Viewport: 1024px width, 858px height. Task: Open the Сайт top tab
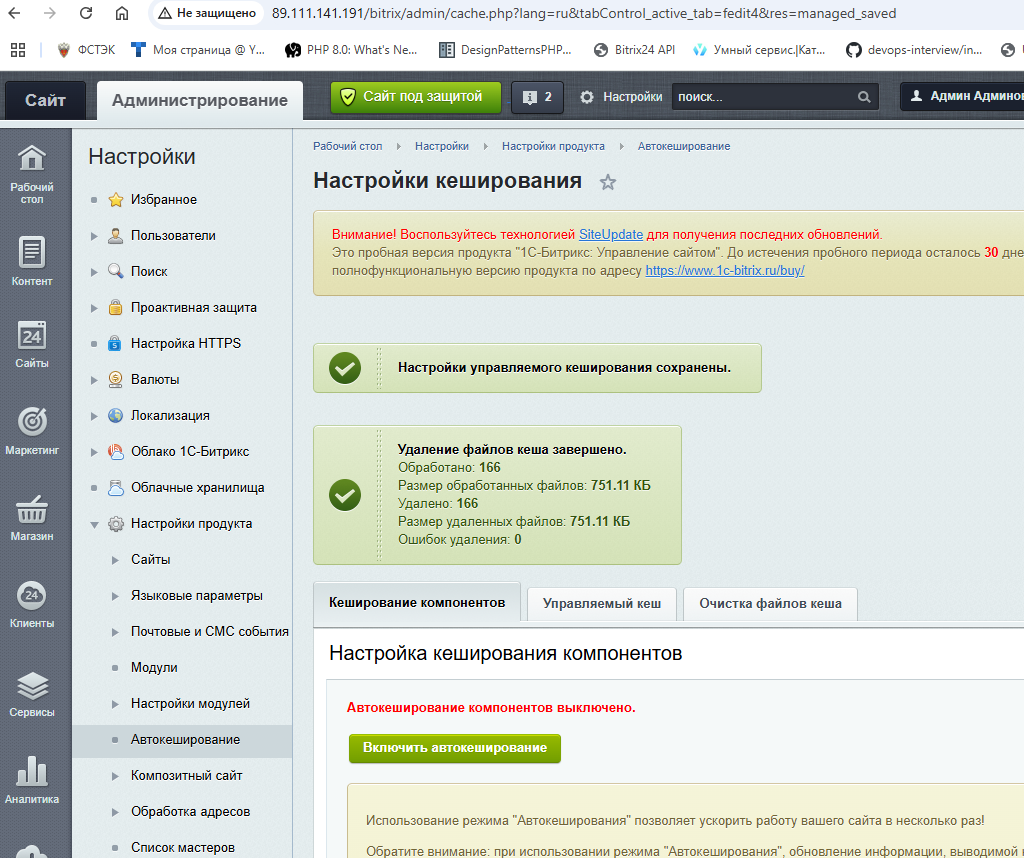(45, 100)
